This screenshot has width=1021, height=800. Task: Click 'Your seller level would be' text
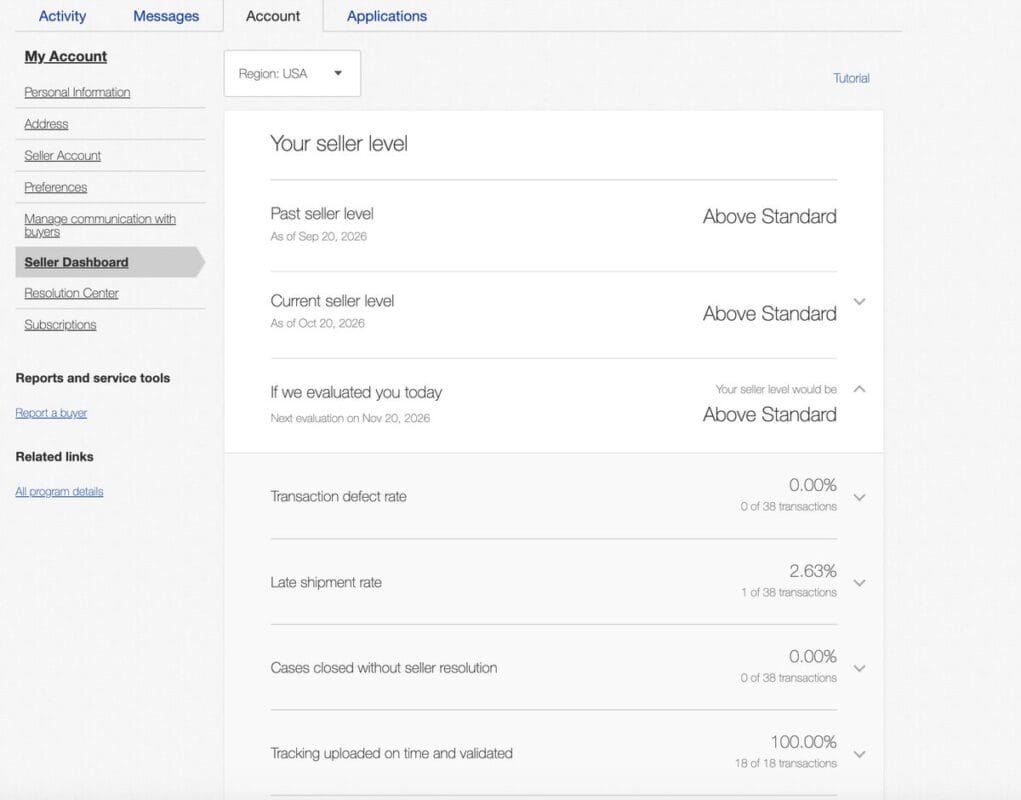pos(776,389)
